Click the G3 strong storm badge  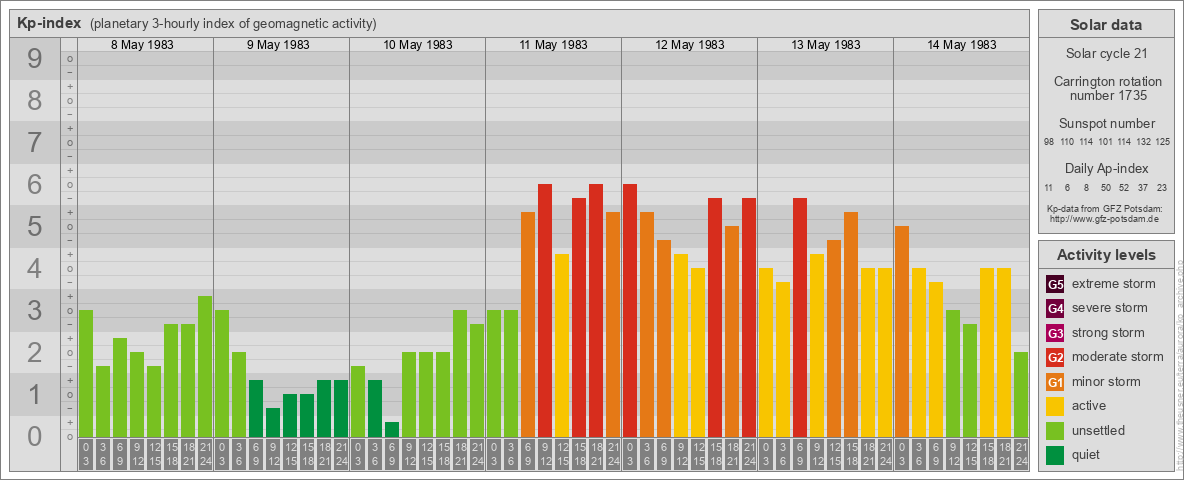(x=1055, y=333)
